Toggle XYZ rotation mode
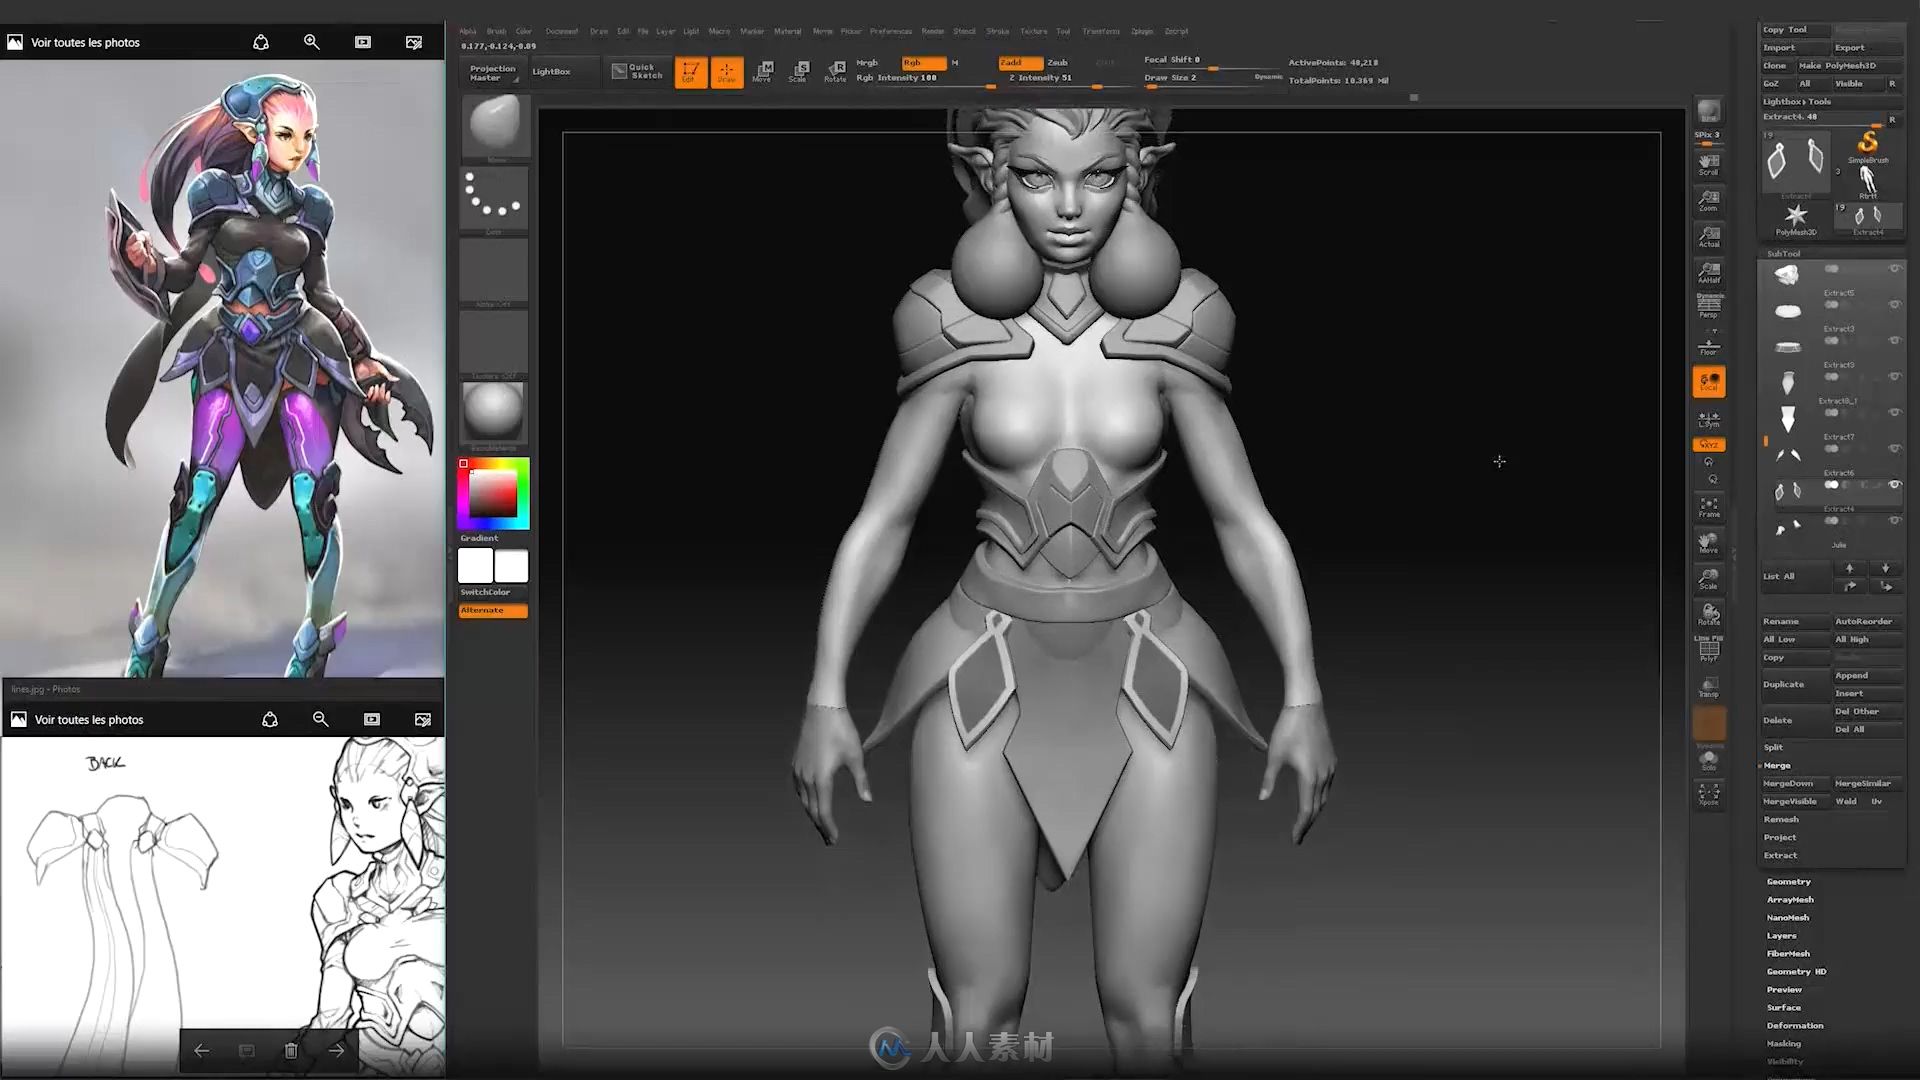The image size is (1920, 1080). [1708, 444]
